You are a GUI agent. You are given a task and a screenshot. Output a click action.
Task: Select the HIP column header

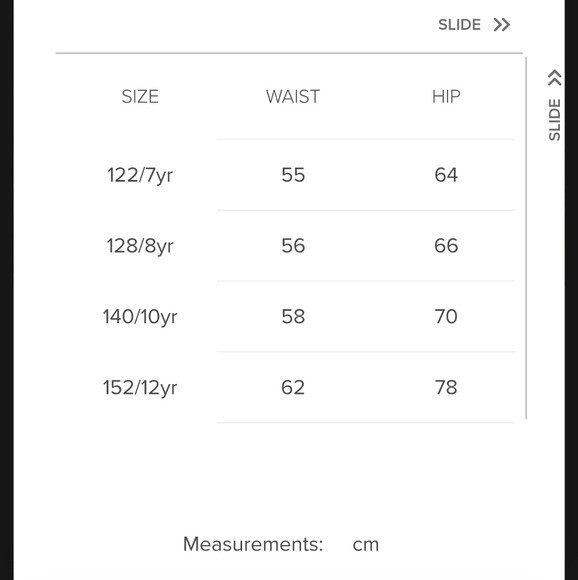point(446,97)
